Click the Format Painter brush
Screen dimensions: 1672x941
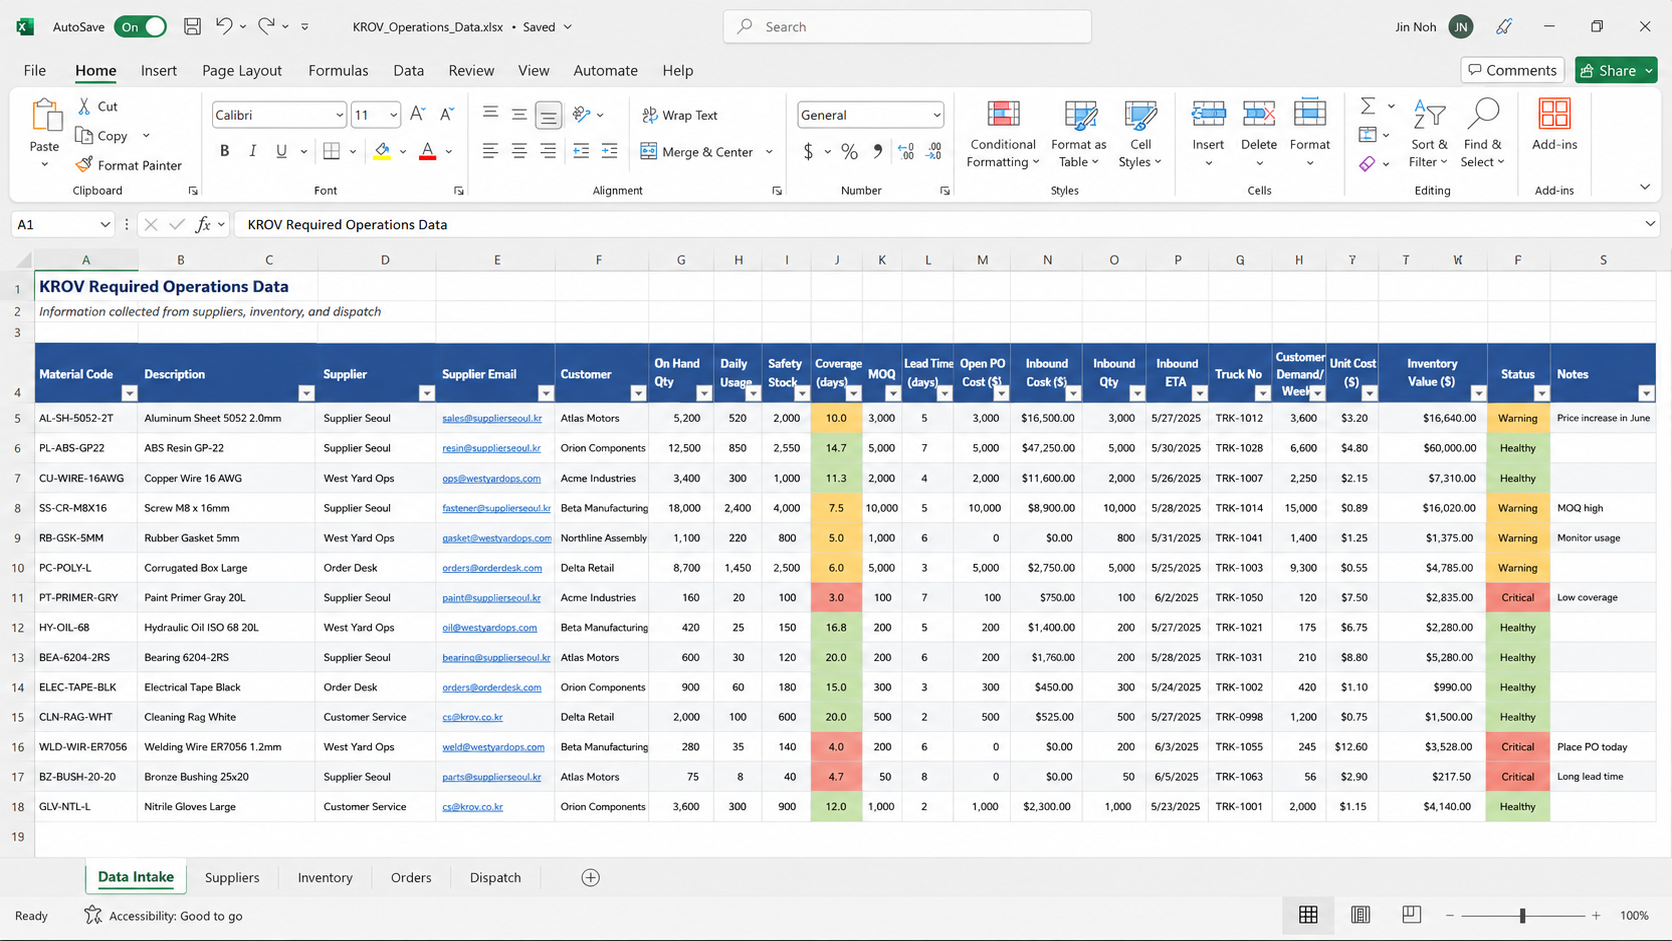tap(85, 165)
